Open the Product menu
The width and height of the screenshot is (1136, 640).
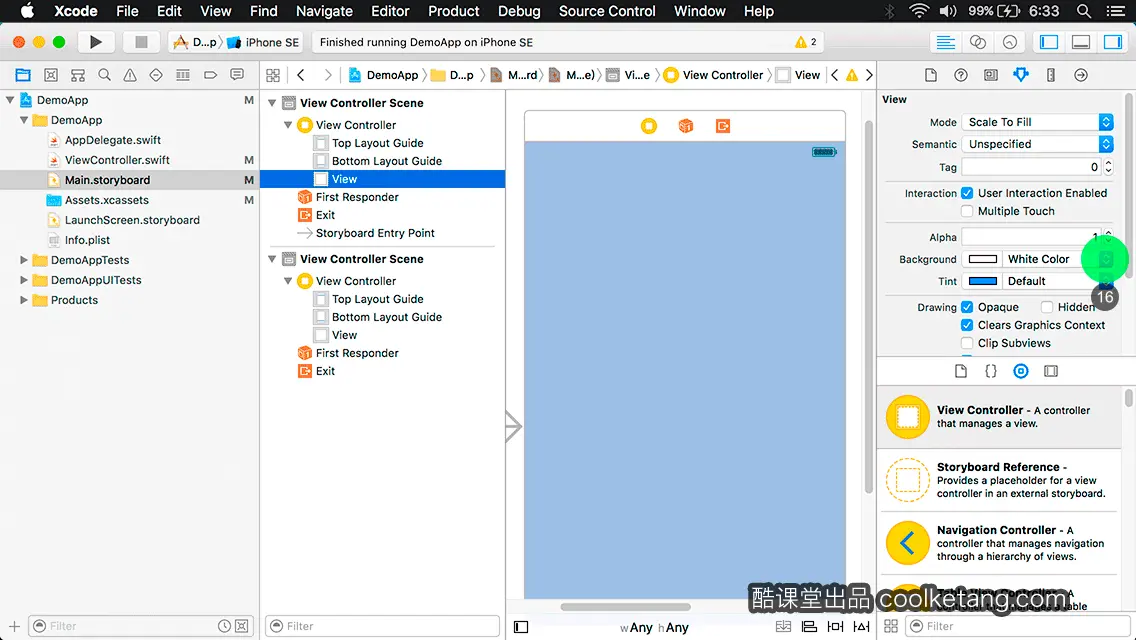coord(454,11)
